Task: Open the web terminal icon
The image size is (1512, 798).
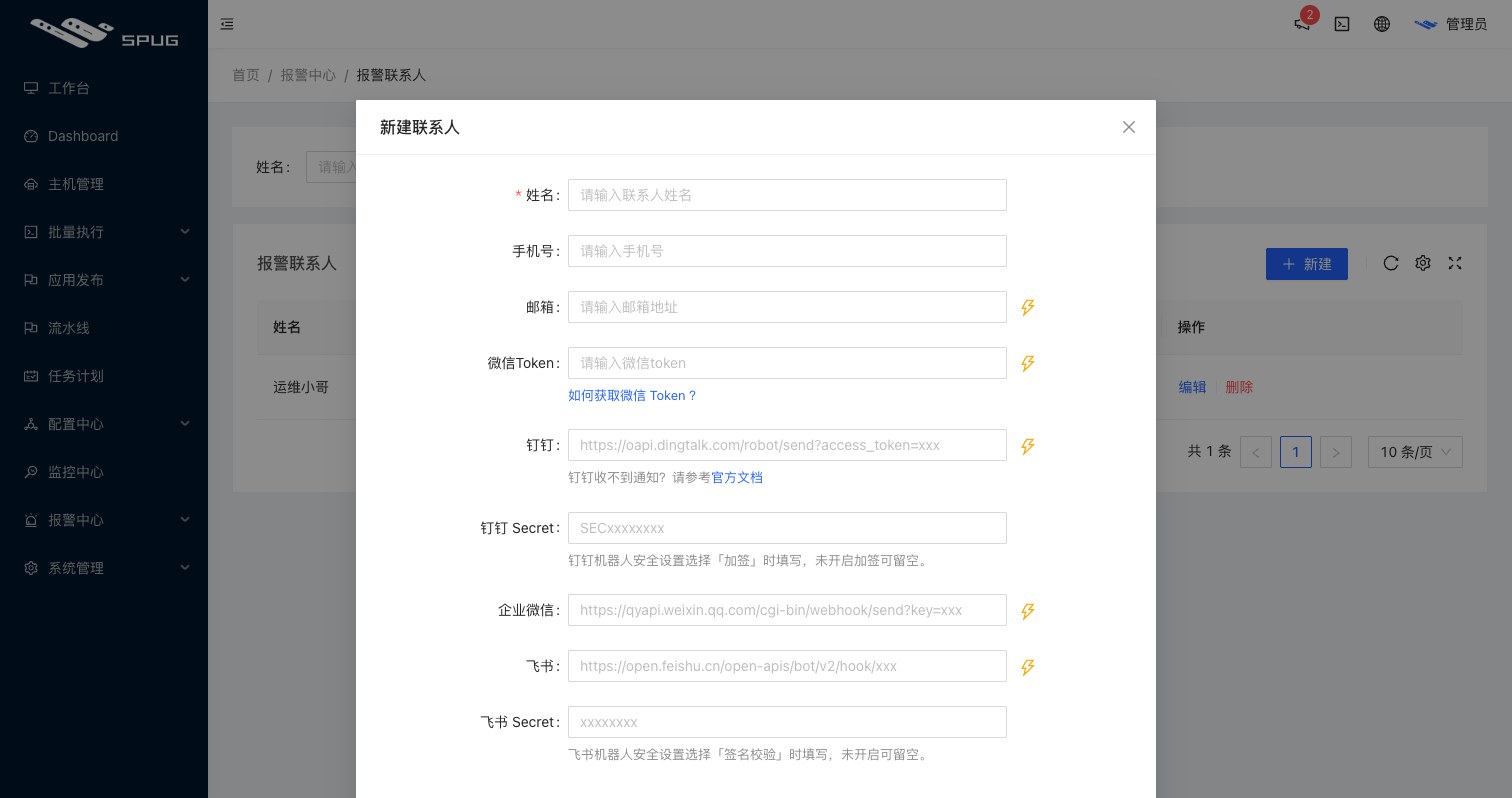Action: click(x=1342, y=24)
